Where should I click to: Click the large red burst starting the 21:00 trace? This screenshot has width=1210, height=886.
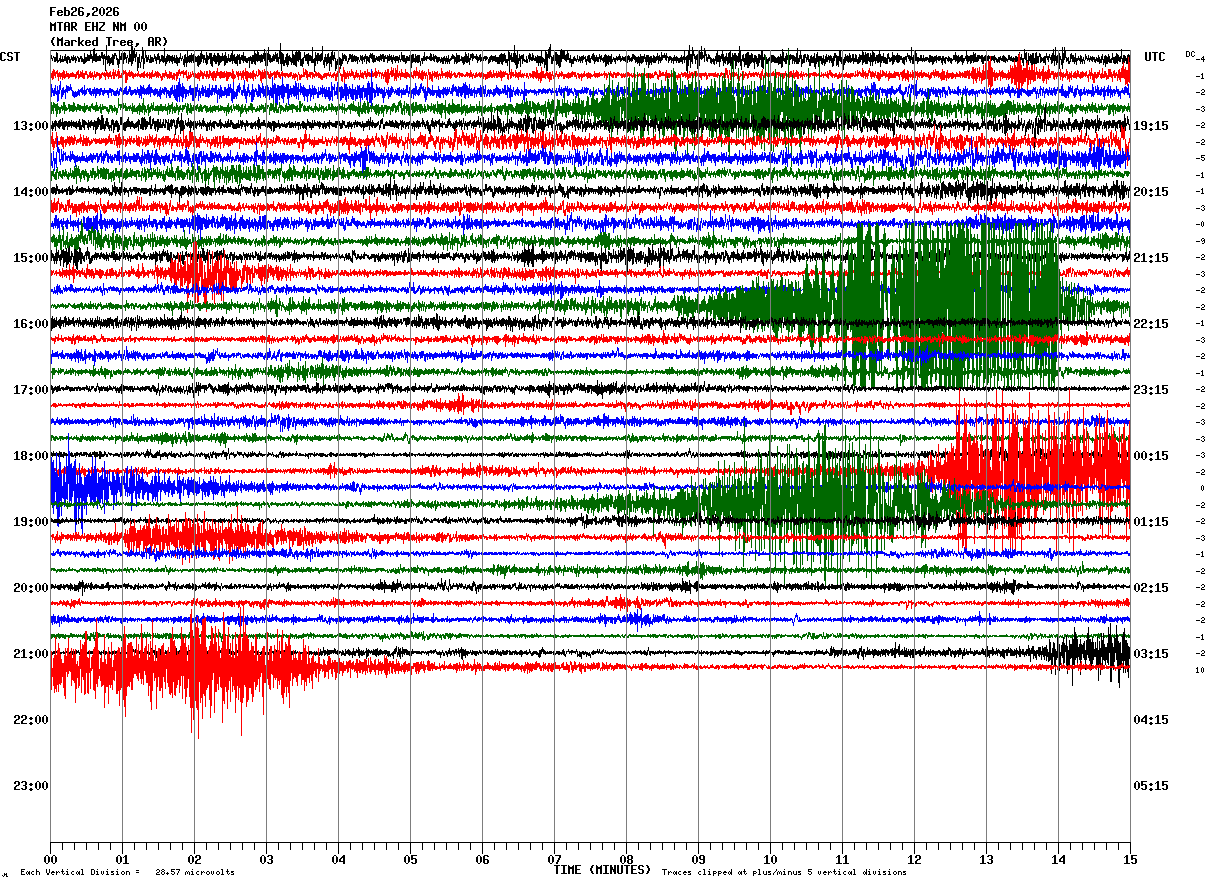pyautogui.click(x=190, y=668)
